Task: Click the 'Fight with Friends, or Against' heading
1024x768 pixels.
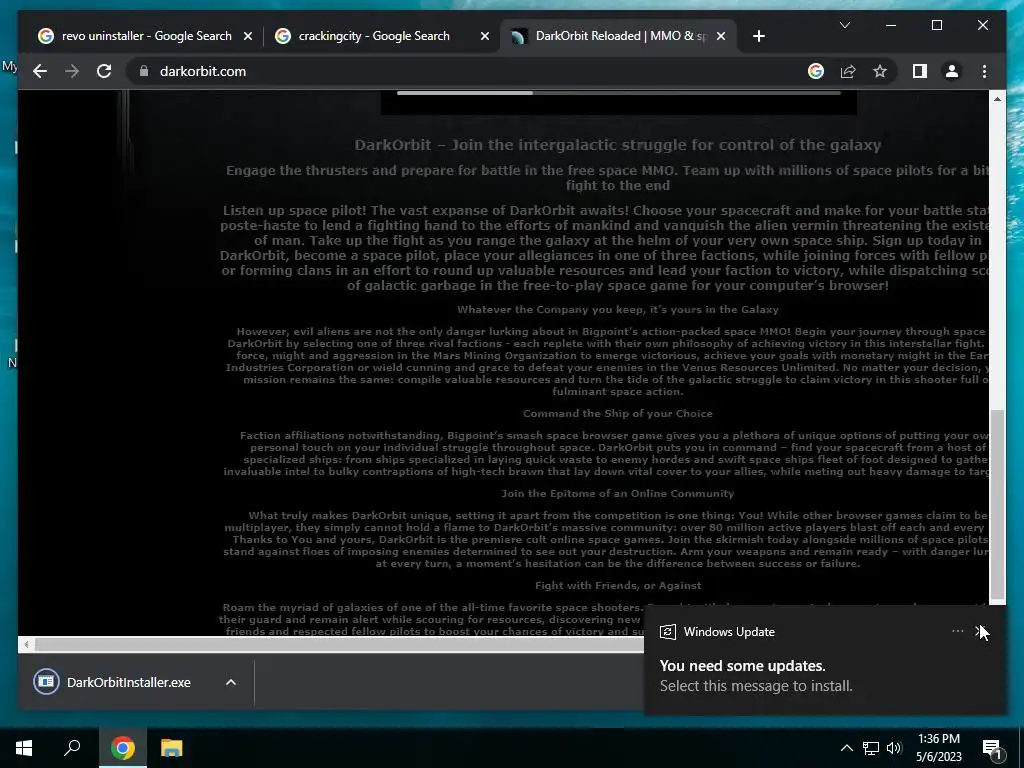Action: (618, 586)
